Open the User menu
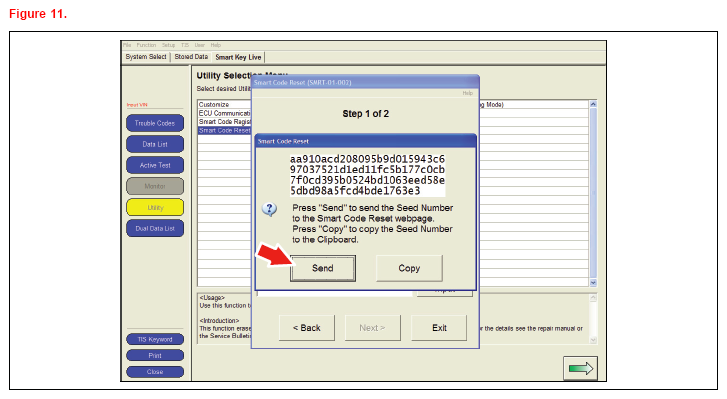 [200, 45]
